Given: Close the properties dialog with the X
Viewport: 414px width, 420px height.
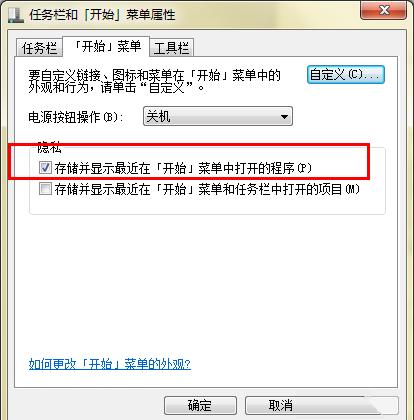Looking at the screenshot, I should pos(384,10).
